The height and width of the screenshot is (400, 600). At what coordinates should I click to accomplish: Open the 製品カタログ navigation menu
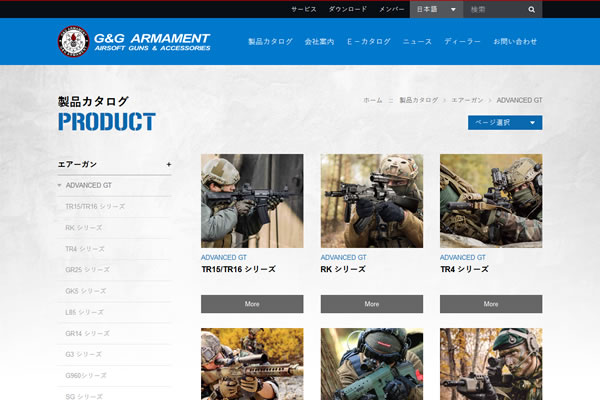(x=270, y=41)
